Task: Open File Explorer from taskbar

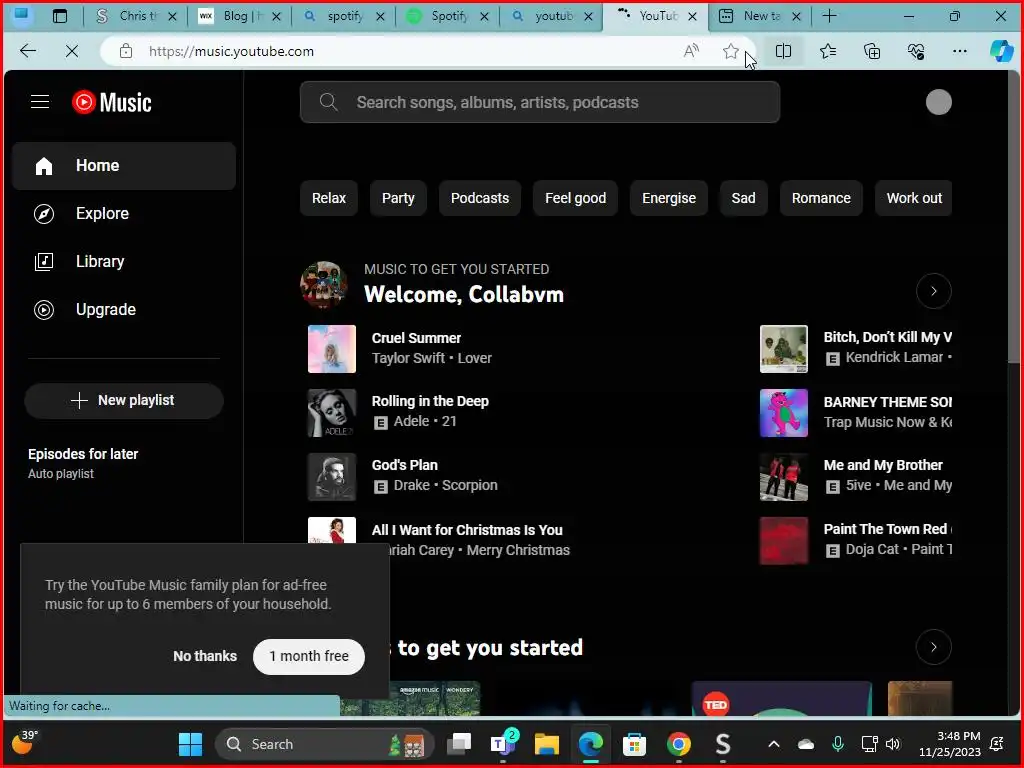Action: (547, 744)
